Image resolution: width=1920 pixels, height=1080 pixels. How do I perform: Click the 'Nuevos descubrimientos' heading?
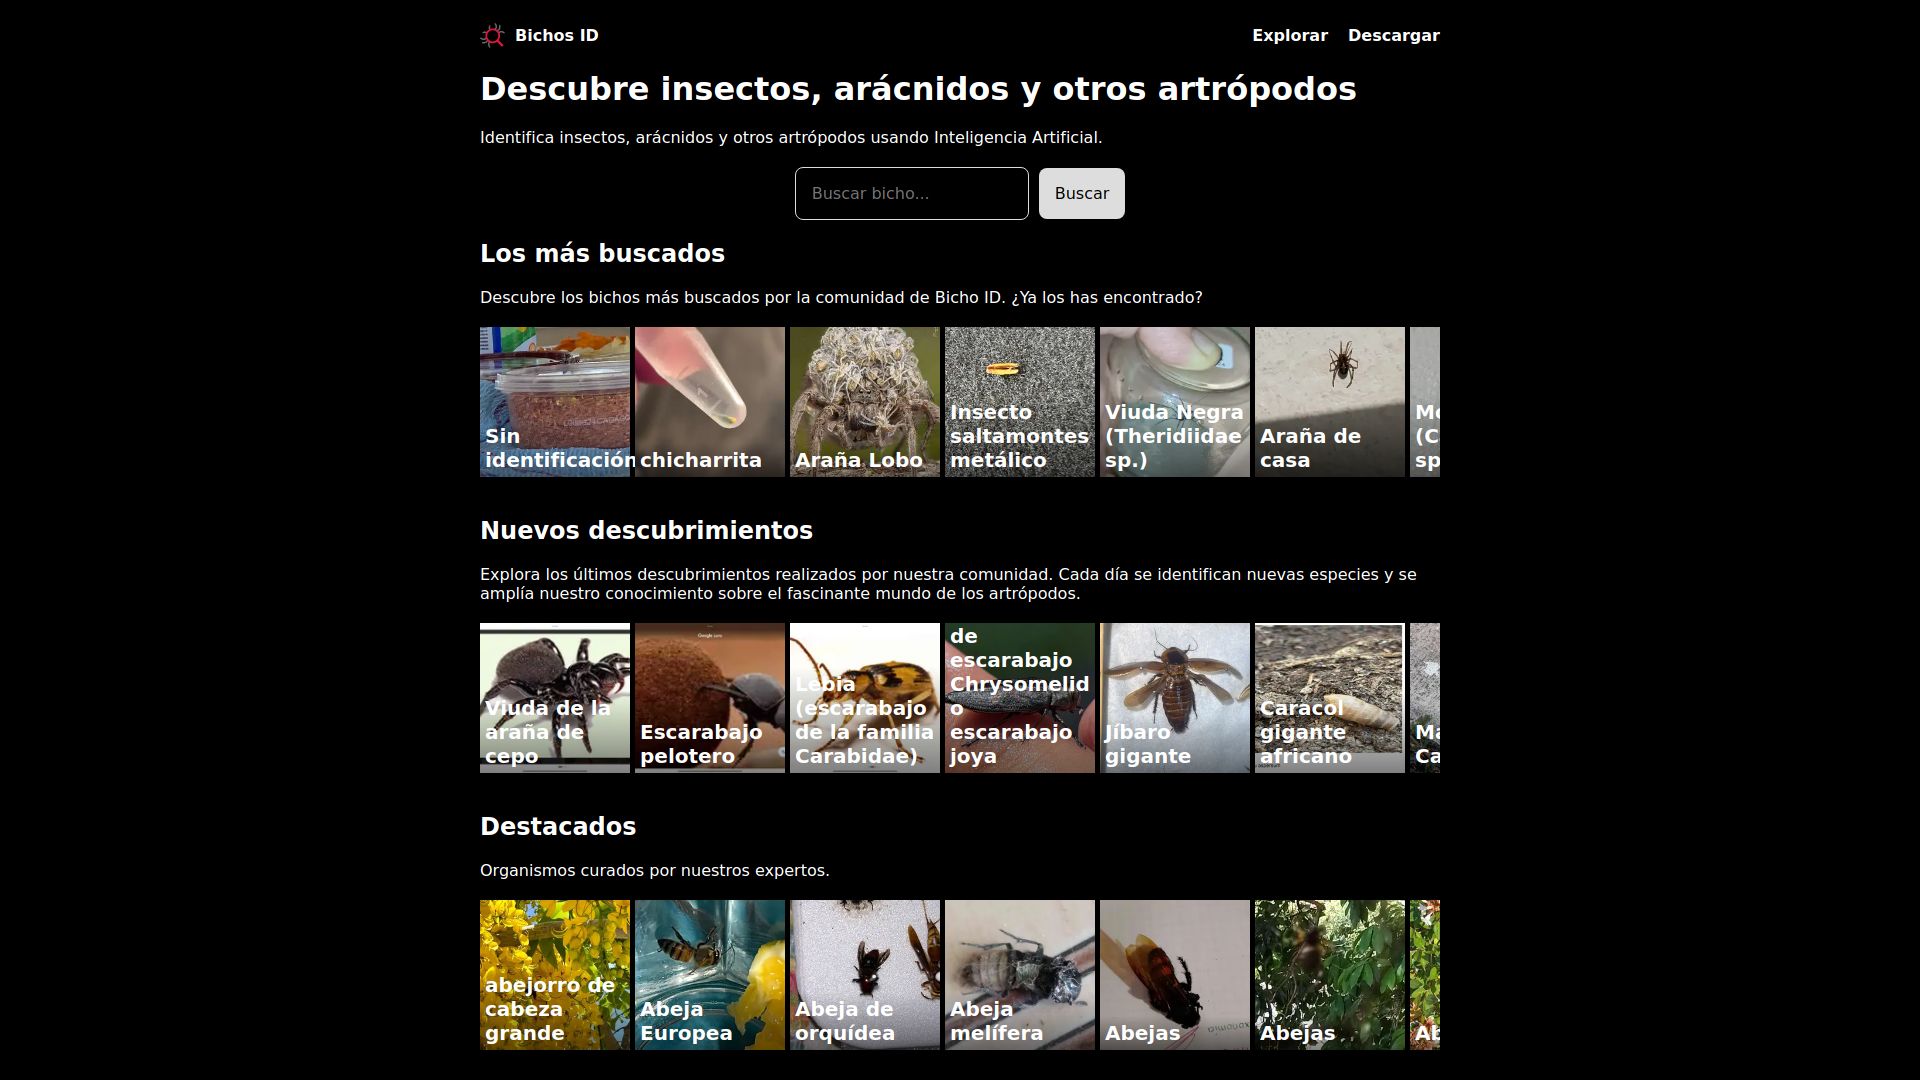[x=646, y=531]
